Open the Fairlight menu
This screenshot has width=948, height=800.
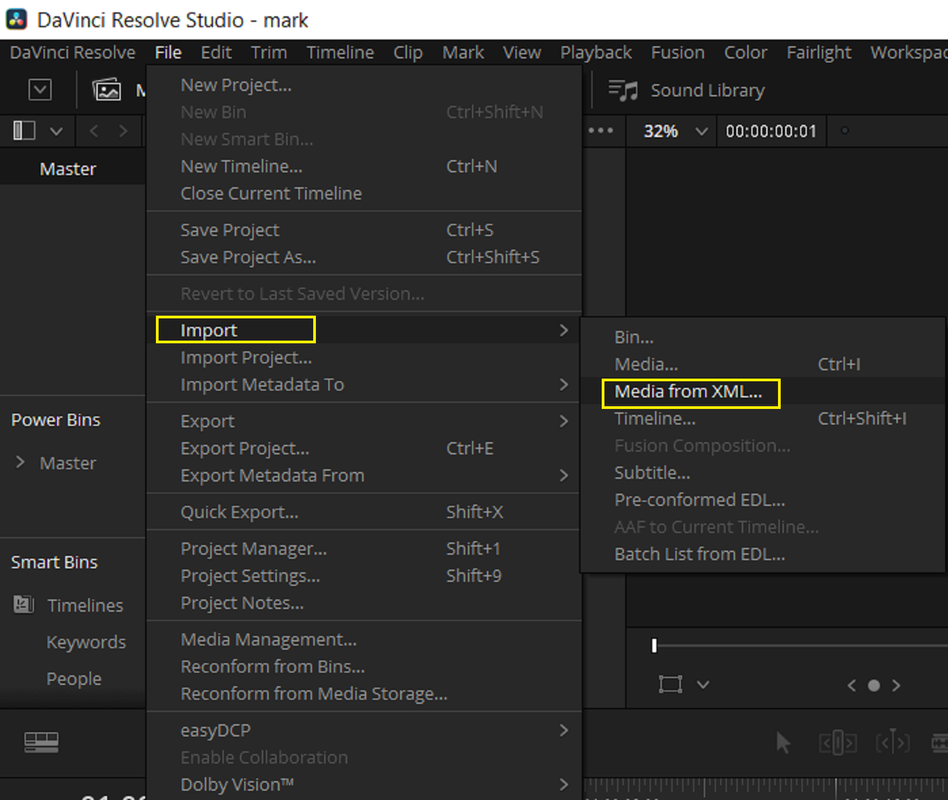(819, 53)
